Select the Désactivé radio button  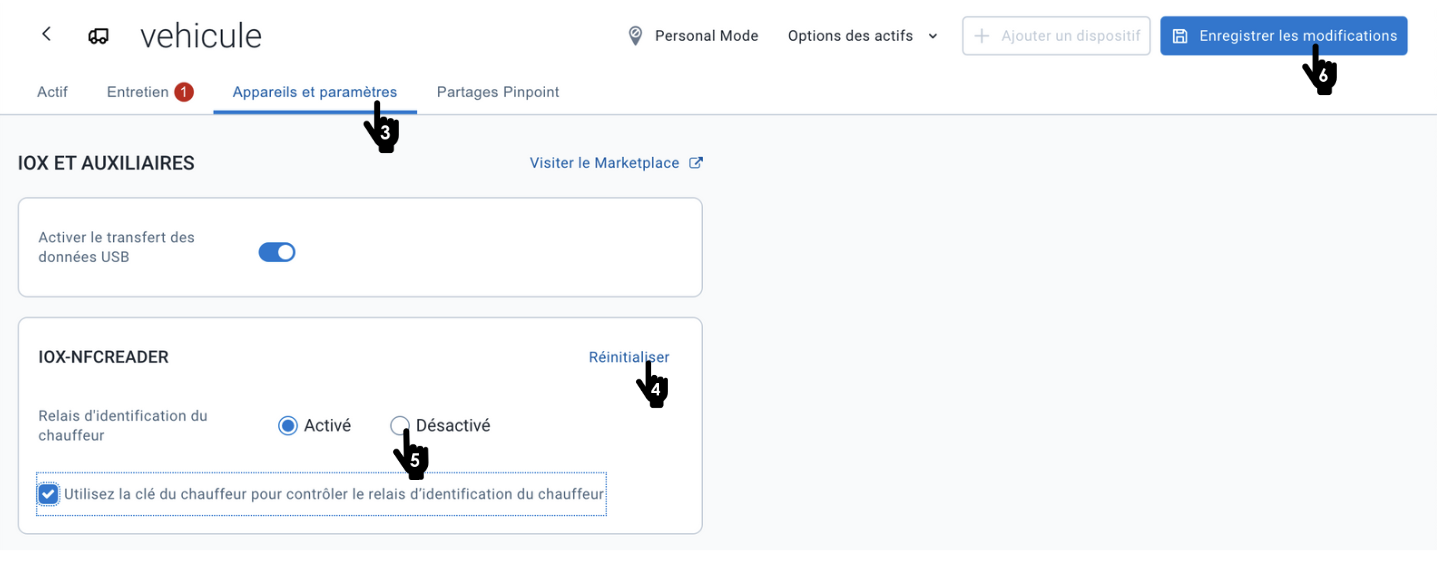(x=400, y=426)
